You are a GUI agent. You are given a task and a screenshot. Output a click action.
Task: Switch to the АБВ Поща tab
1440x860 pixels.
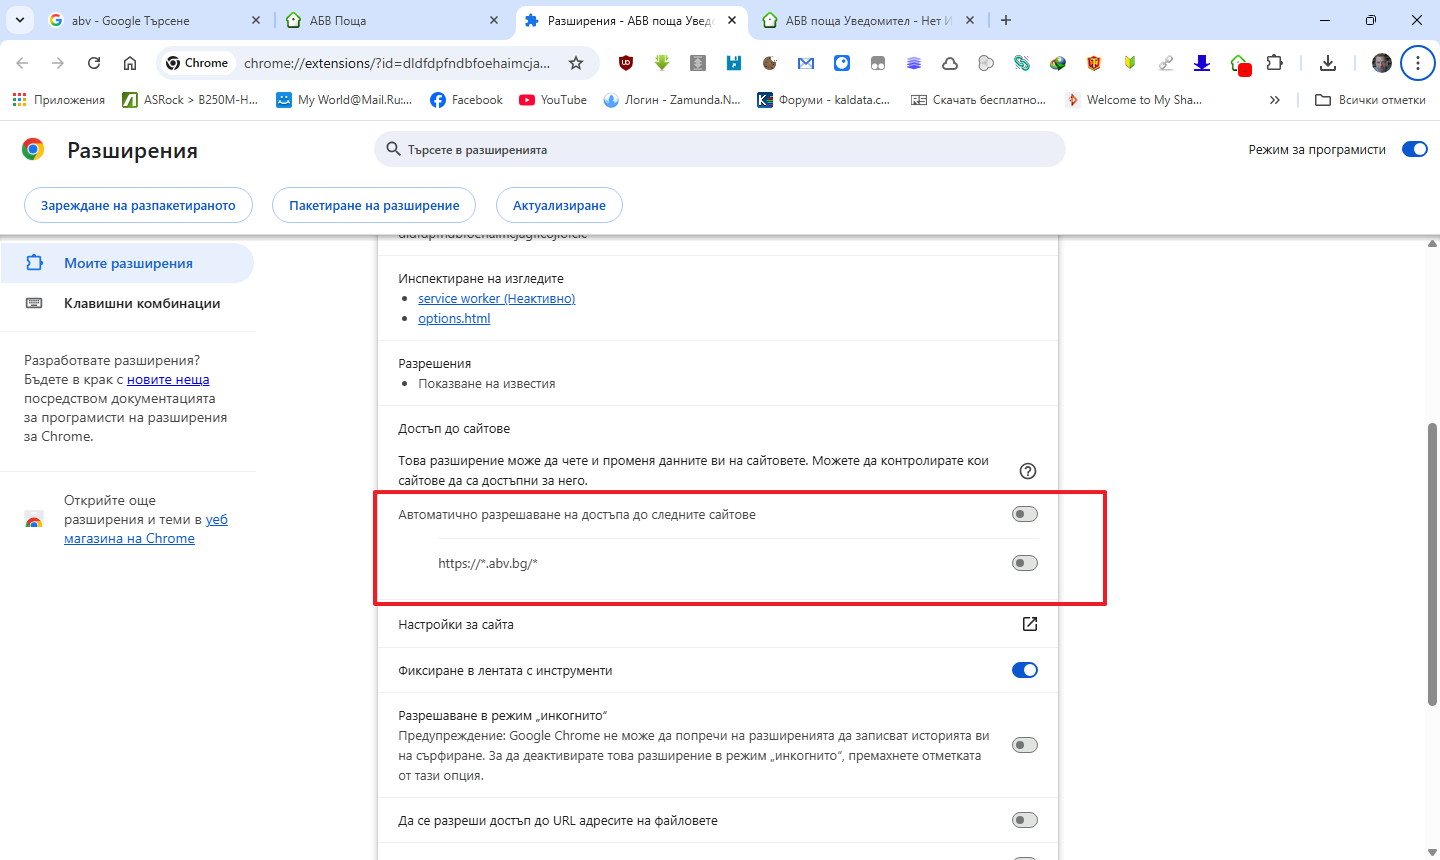(x=392, y=20)
